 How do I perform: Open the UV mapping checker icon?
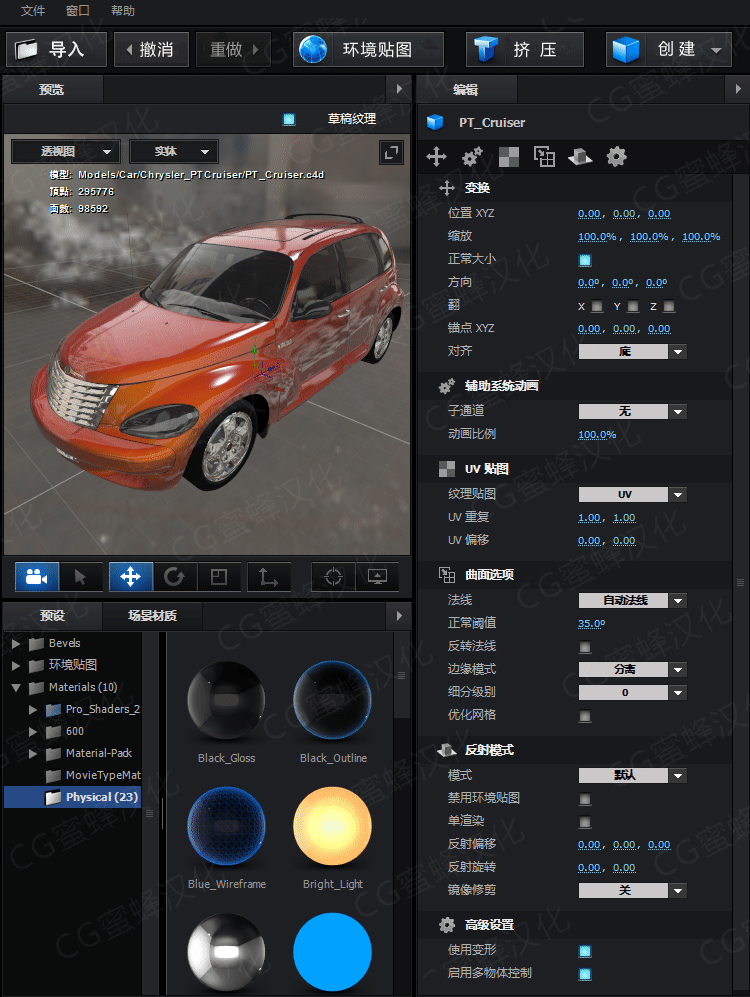508,156
